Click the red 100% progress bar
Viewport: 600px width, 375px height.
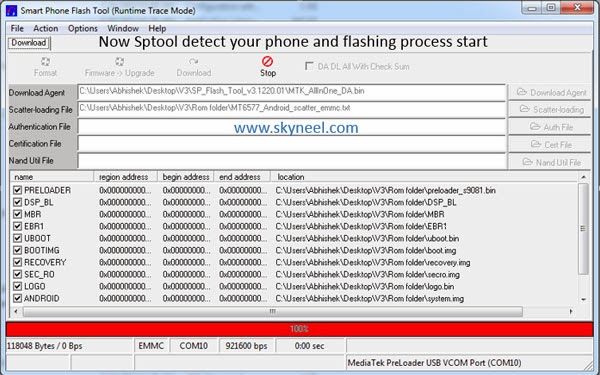(300, 329)
